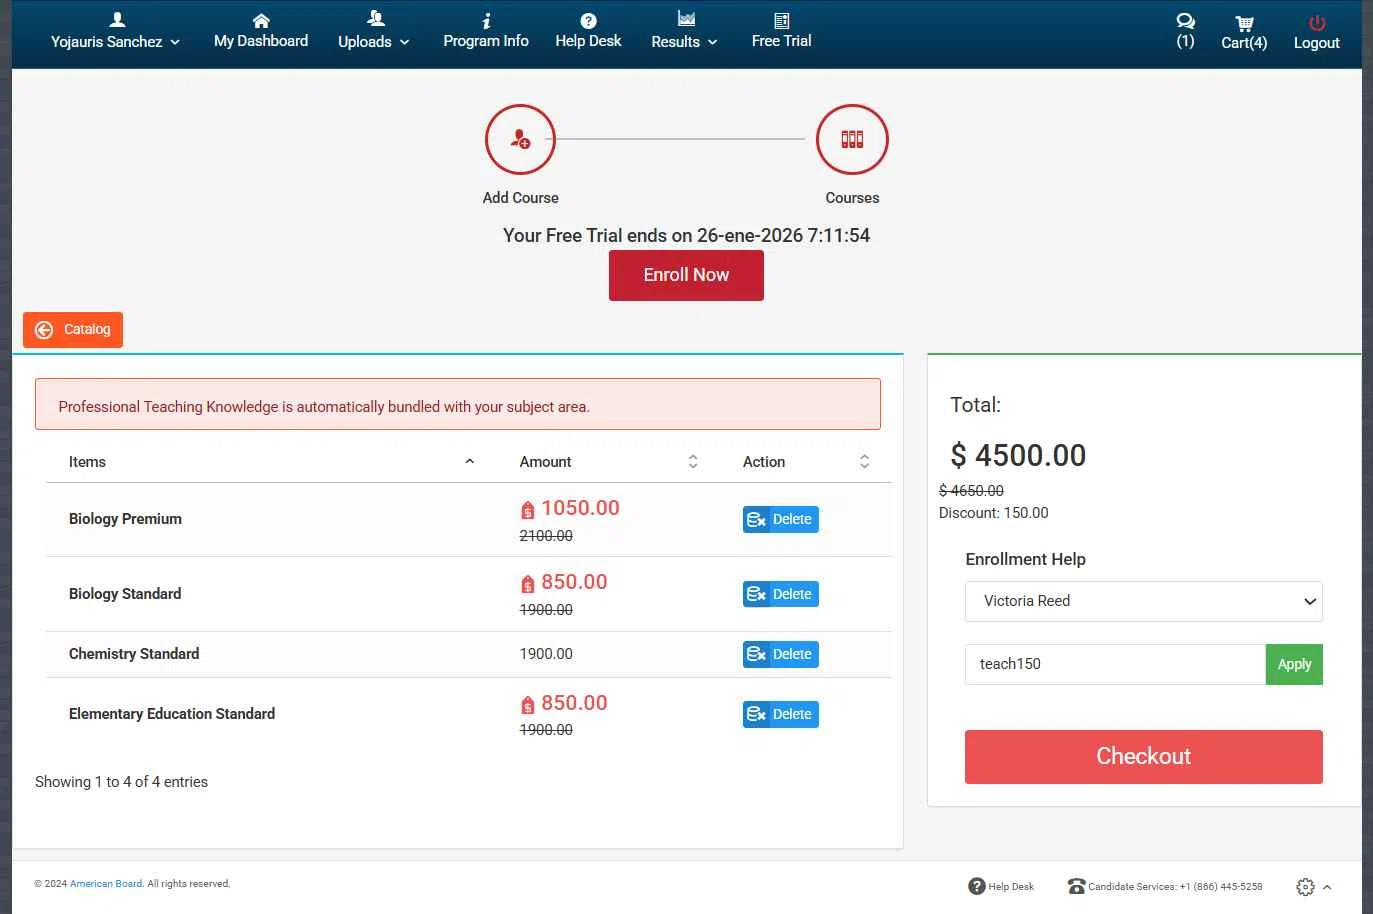
Task: Open the footer settings gear icon
Action: pos(1305,887)
